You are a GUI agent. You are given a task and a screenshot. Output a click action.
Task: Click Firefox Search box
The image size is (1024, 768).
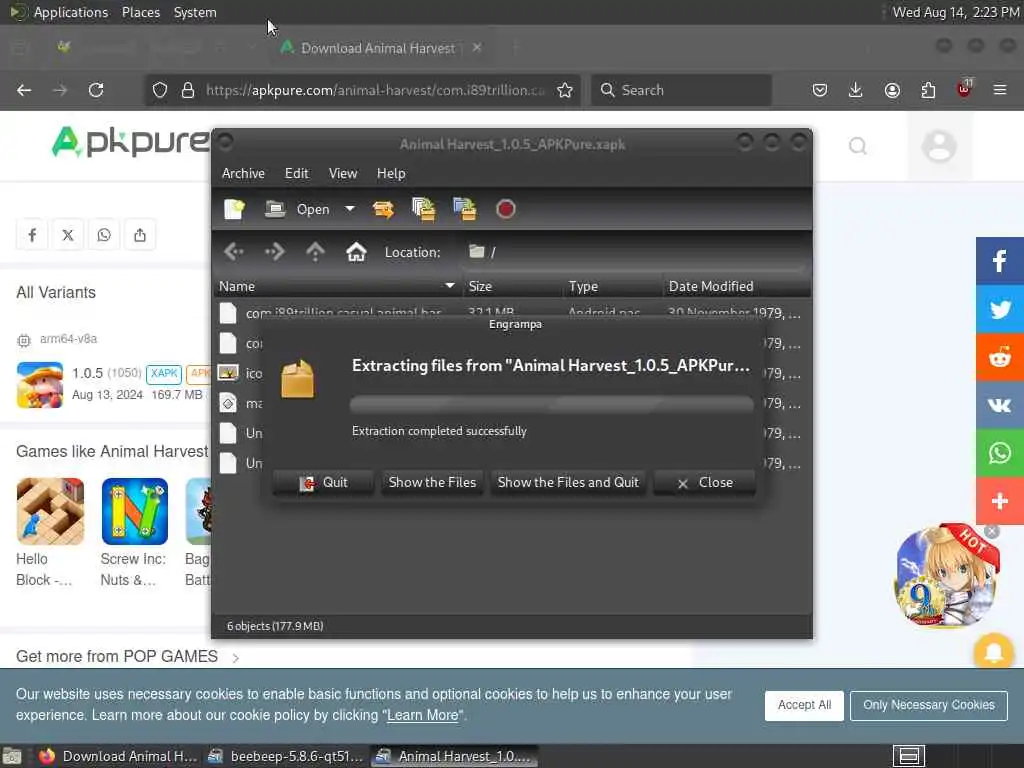(681, 90)
